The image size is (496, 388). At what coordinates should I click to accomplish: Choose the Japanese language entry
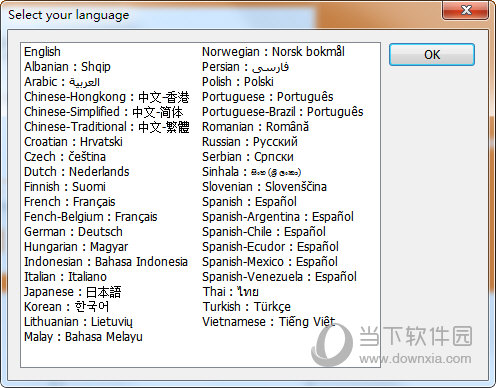pos(73,292)
